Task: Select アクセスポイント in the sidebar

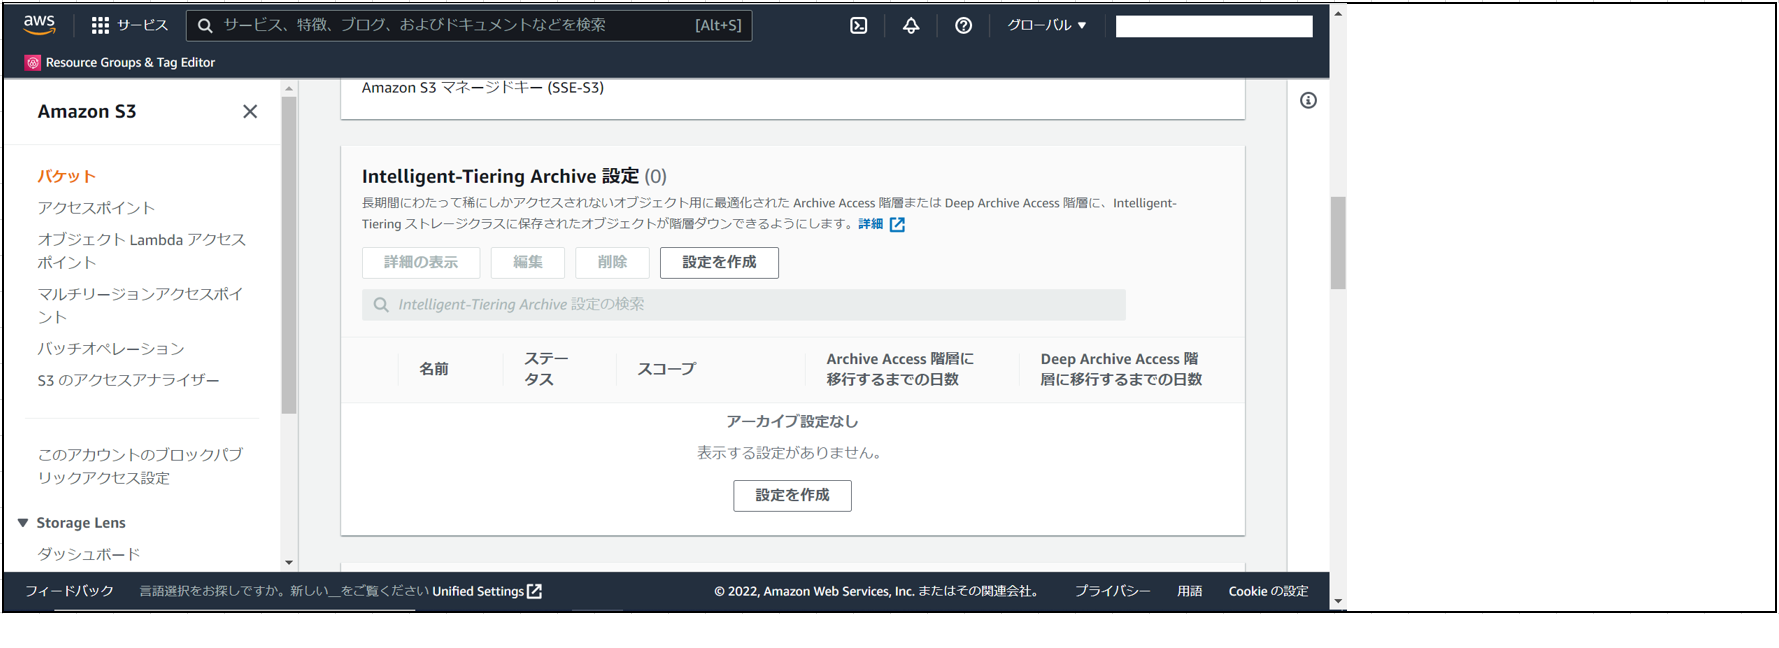Action: tap(96, 208)
